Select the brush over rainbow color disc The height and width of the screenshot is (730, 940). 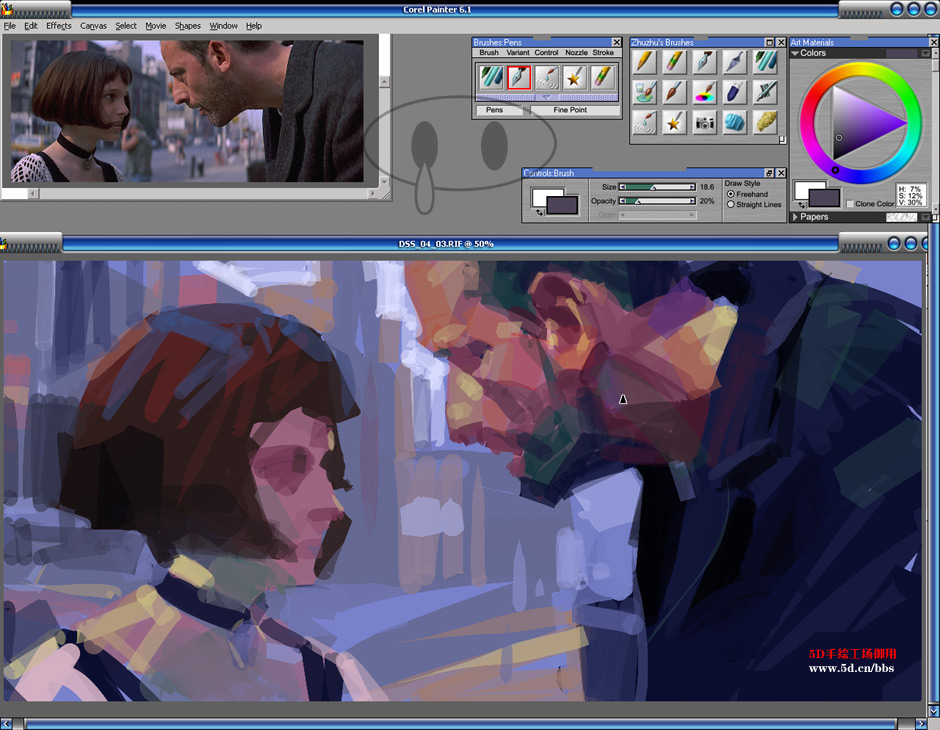pos(704,92)
